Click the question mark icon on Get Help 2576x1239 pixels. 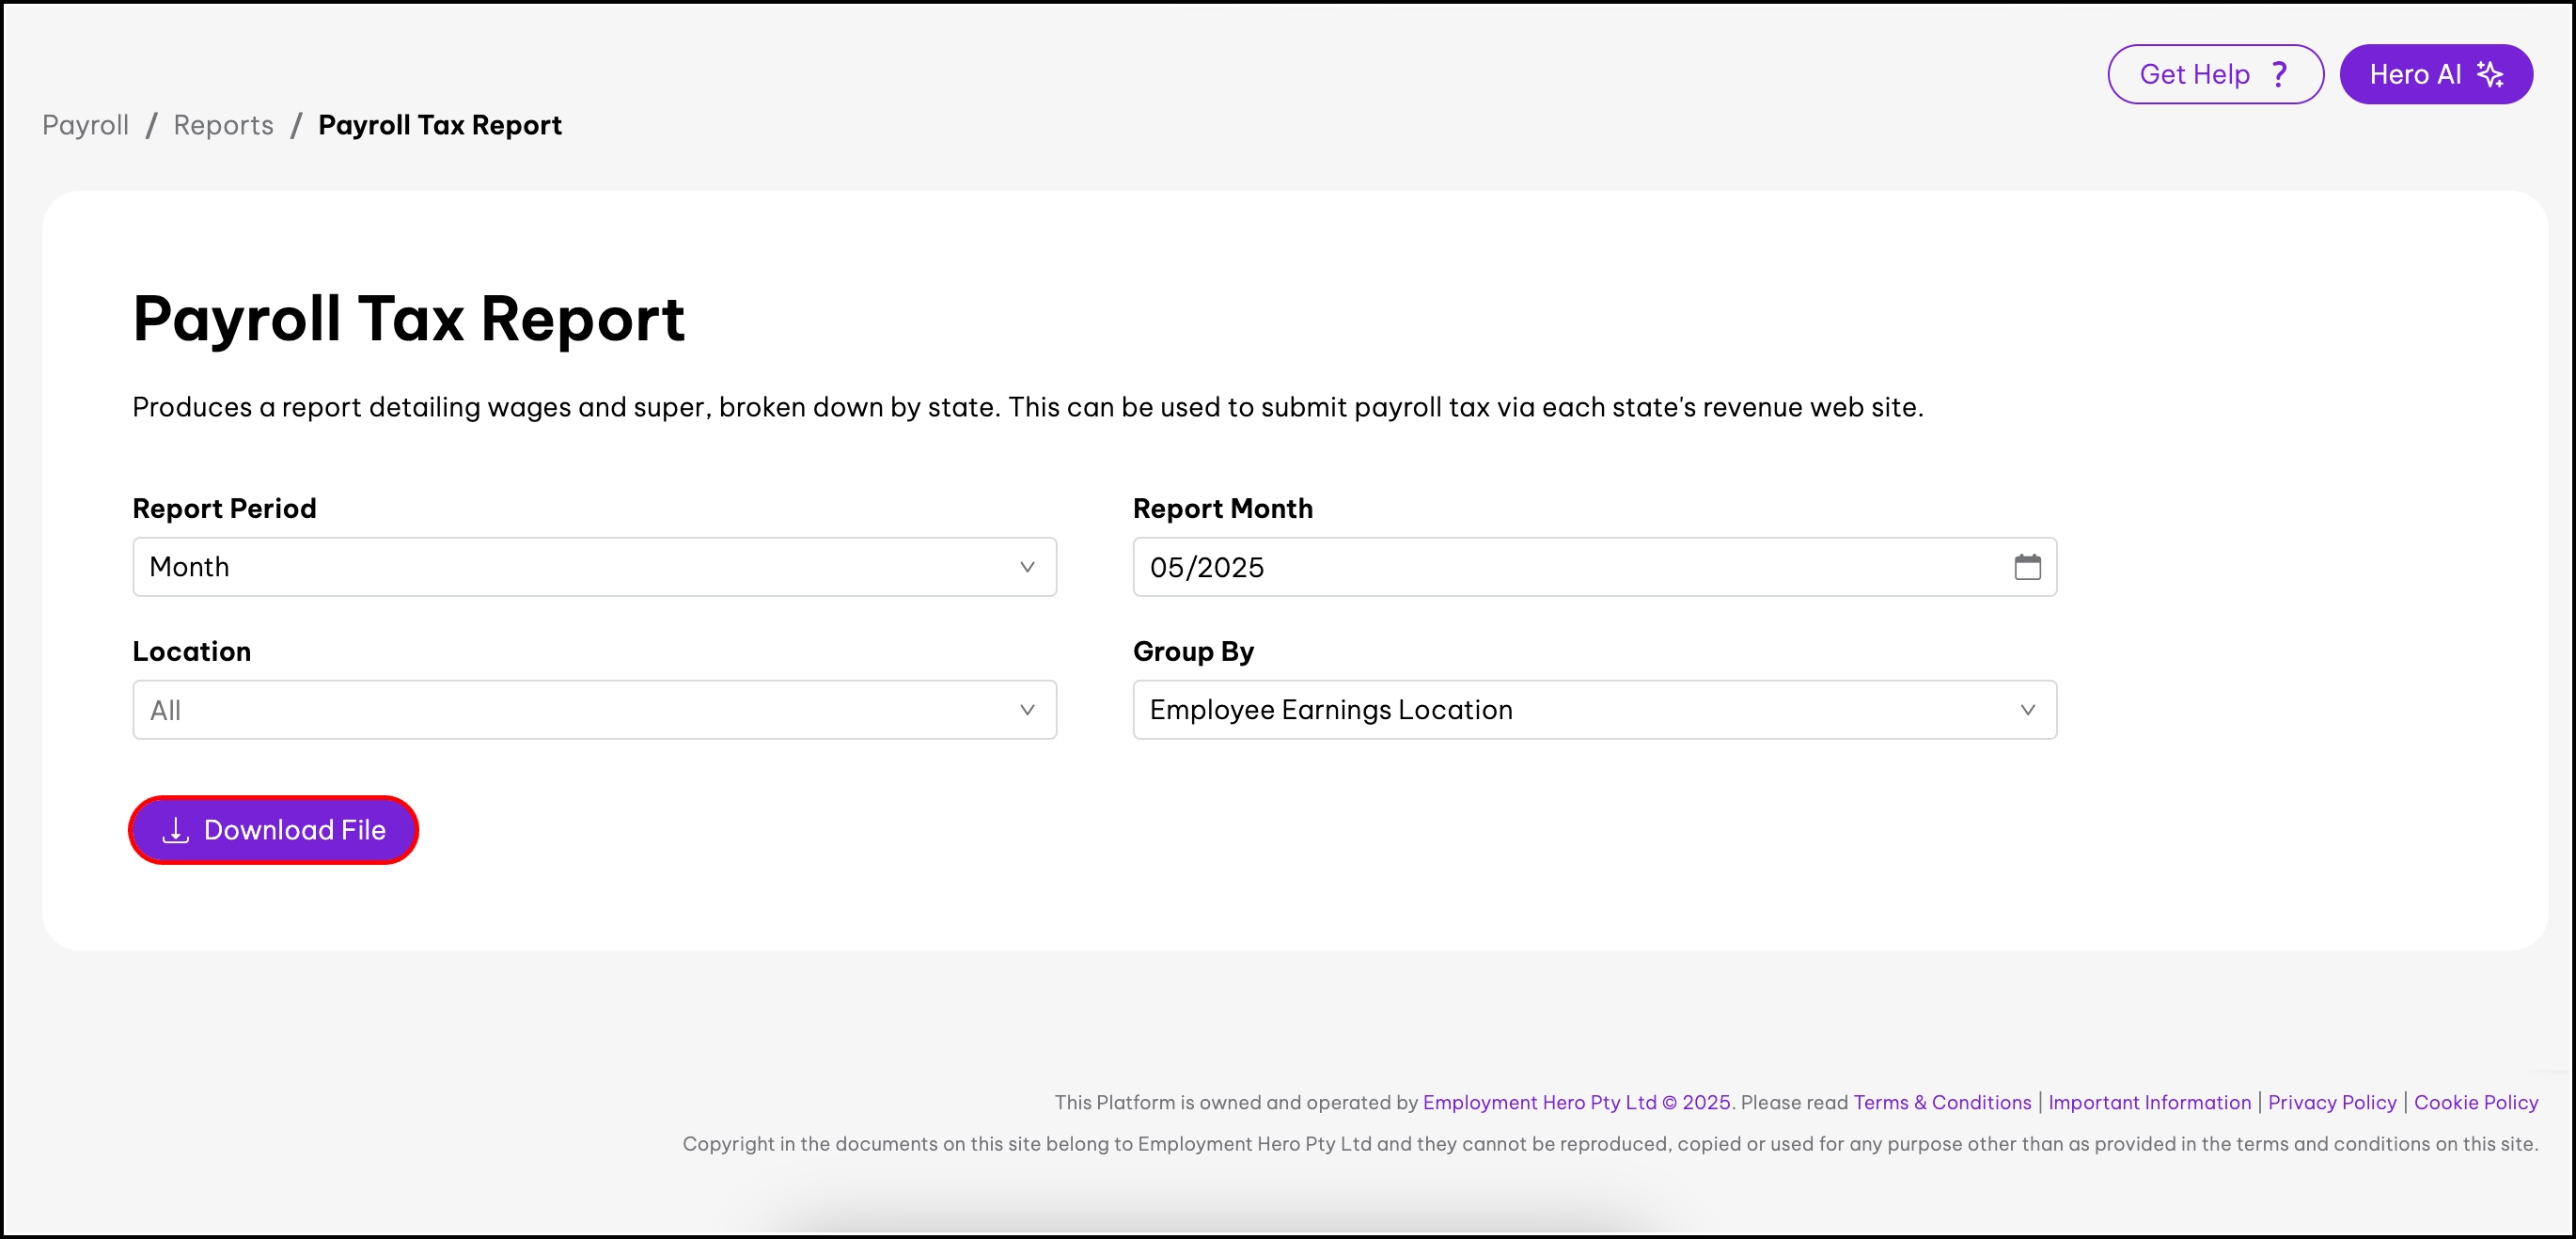point(2279,74)
